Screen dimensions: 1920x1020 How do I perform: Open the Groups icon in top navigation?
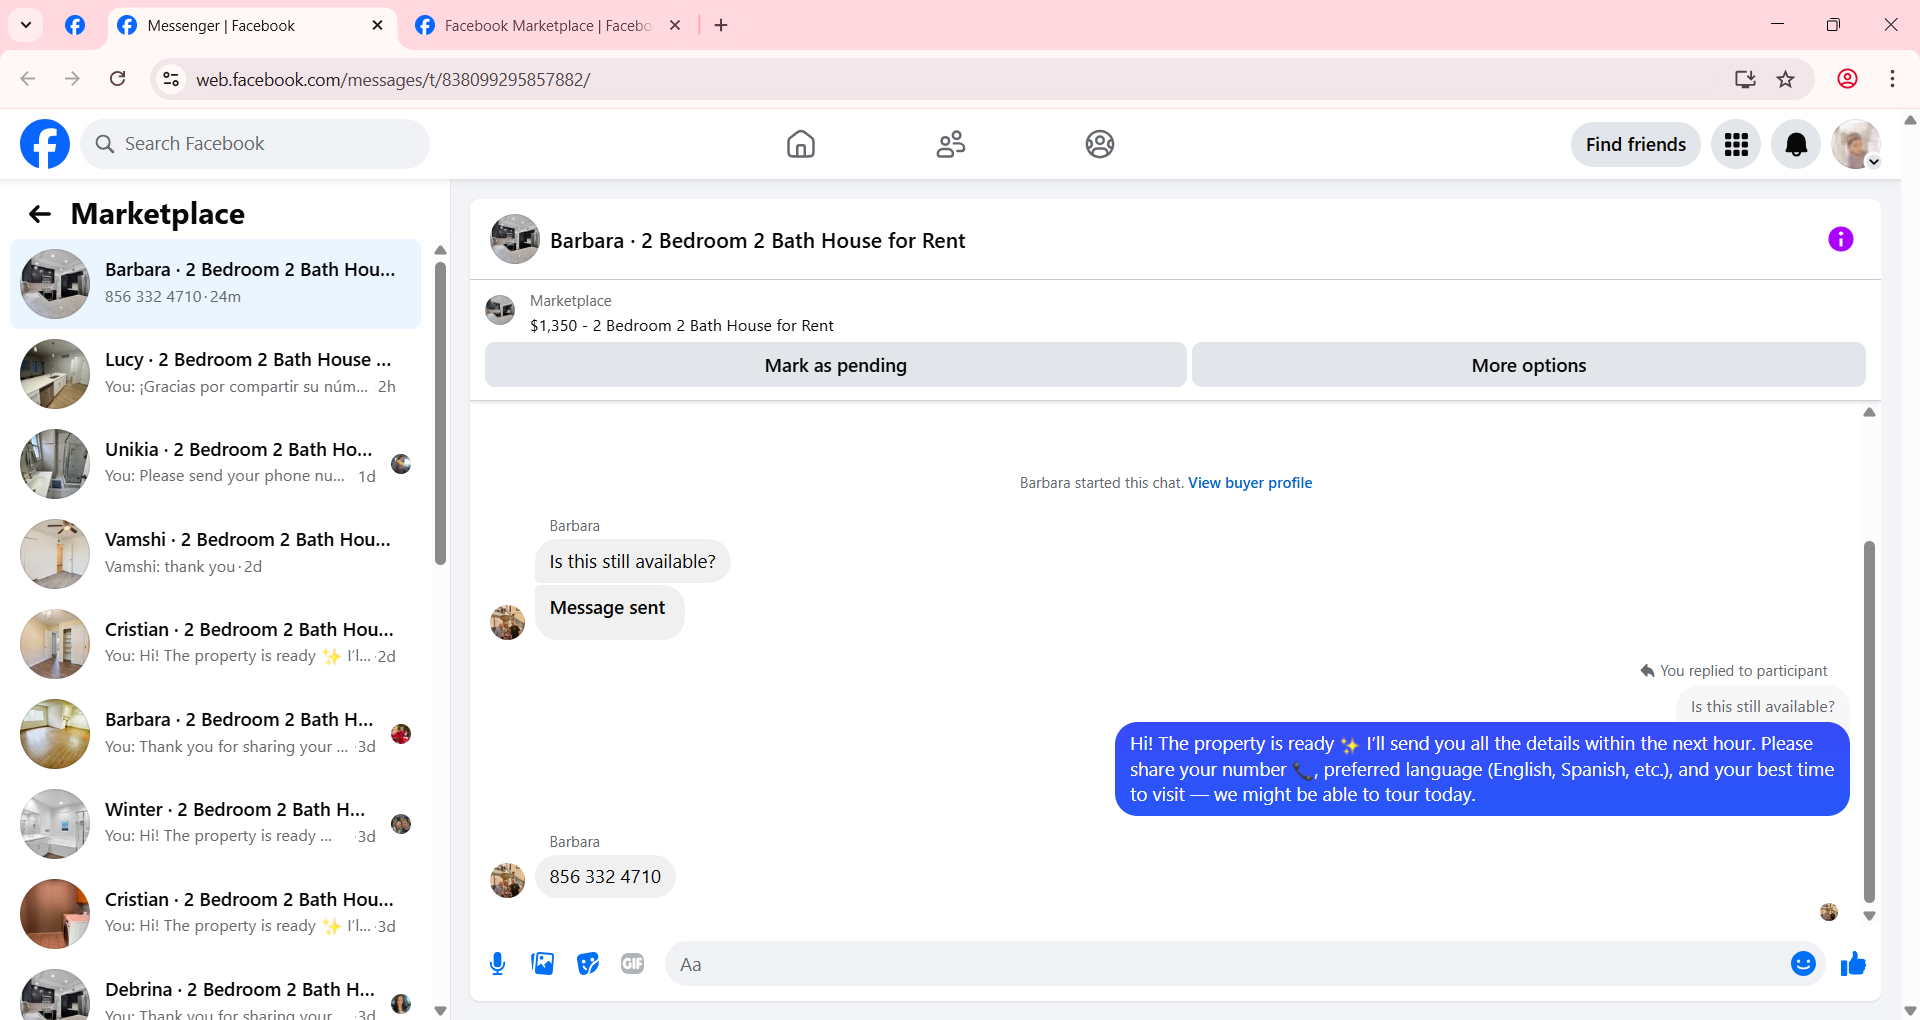pyautogui.click(x=1100, y=144)
